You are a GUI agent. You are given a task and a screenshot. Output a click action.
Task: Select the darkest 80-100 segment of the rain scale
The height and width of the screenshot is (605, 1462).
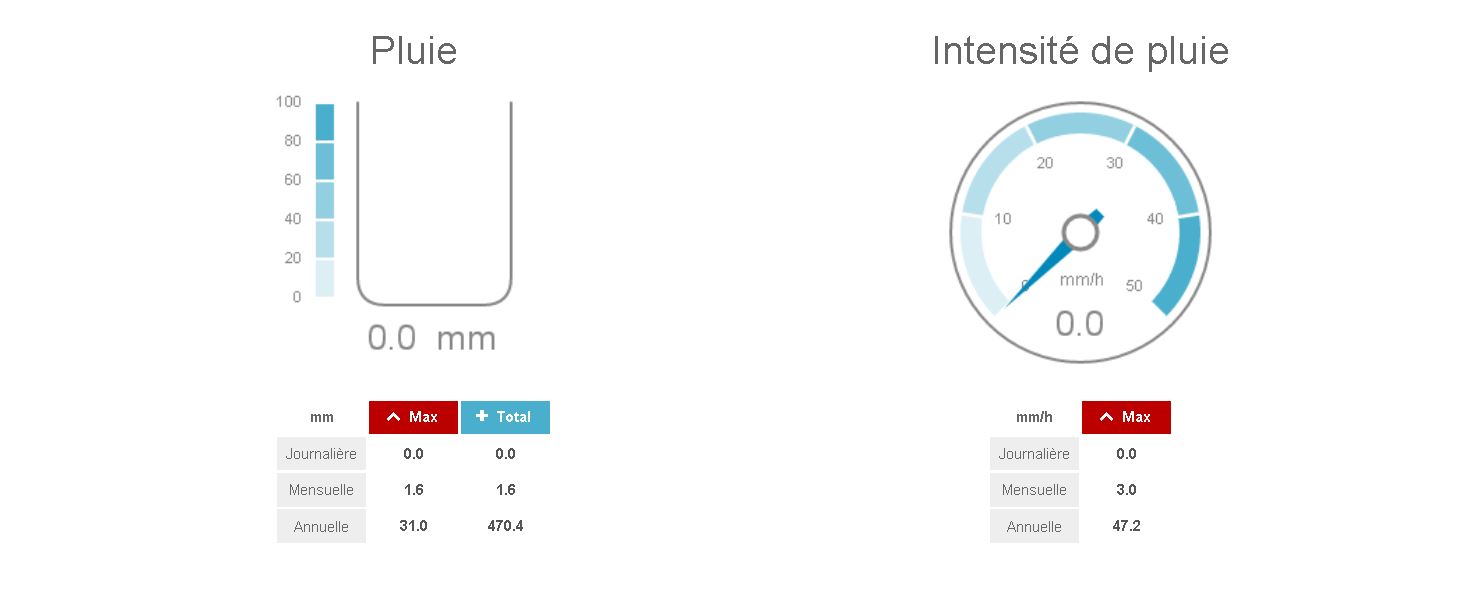pos(325,122)
